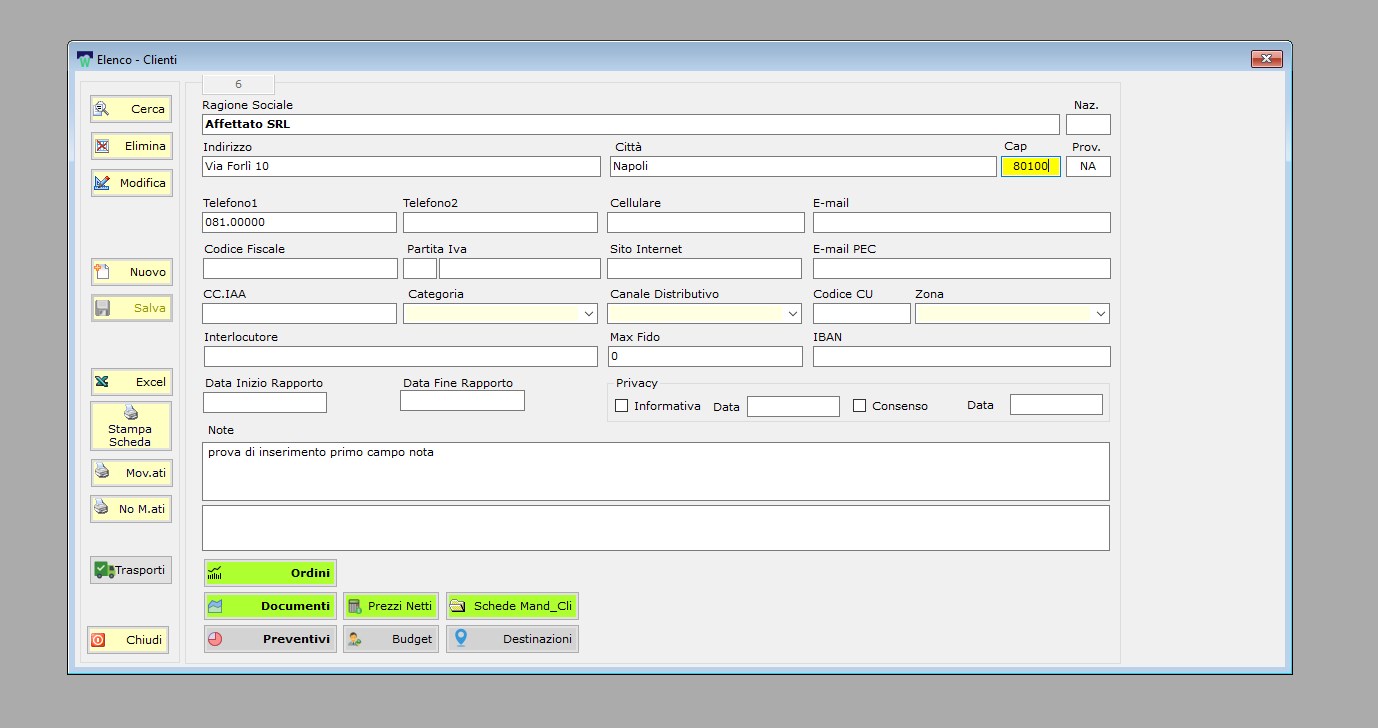Click the Preventivi pie chart icon

(x=214, y=639)
